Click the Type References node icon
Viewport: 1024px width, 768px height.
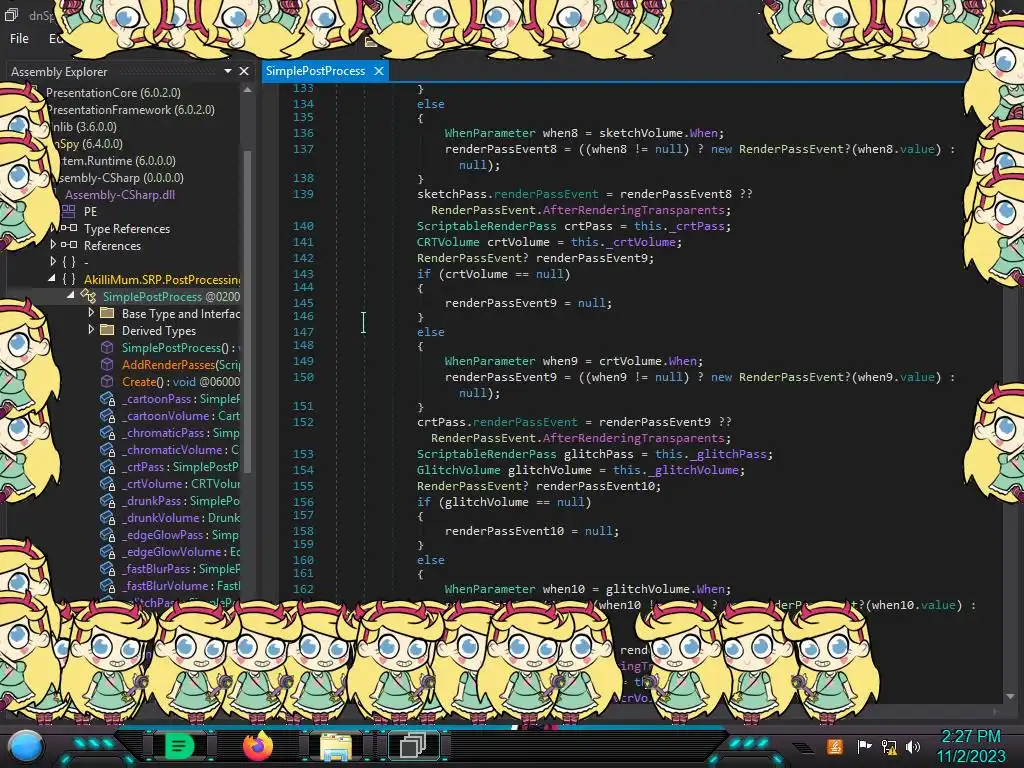(69, 228)
